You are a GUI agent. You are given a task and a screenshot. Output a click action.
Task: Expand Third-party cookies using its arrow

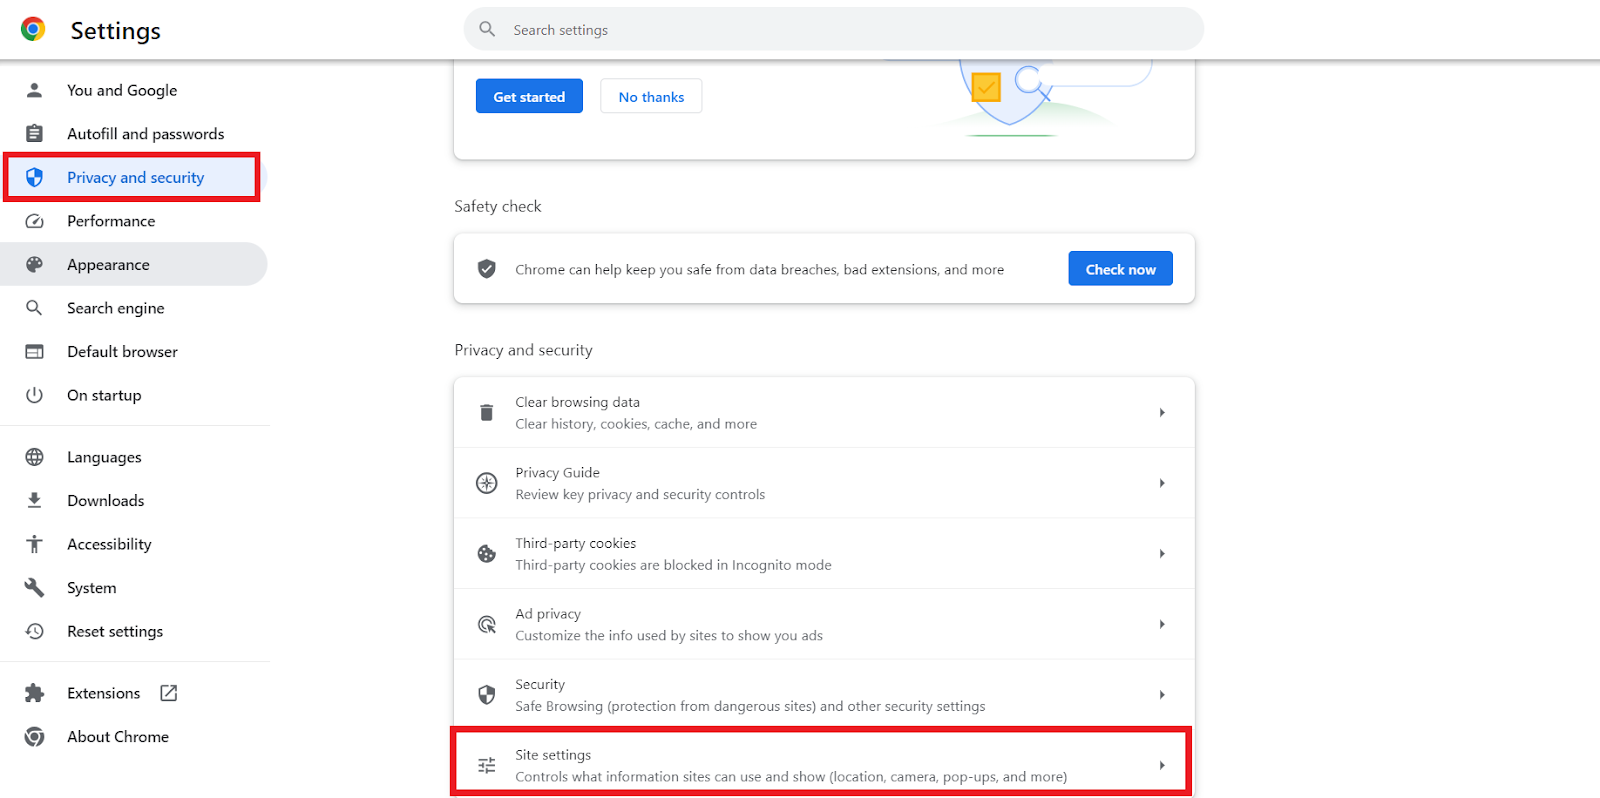point(1162,554)
